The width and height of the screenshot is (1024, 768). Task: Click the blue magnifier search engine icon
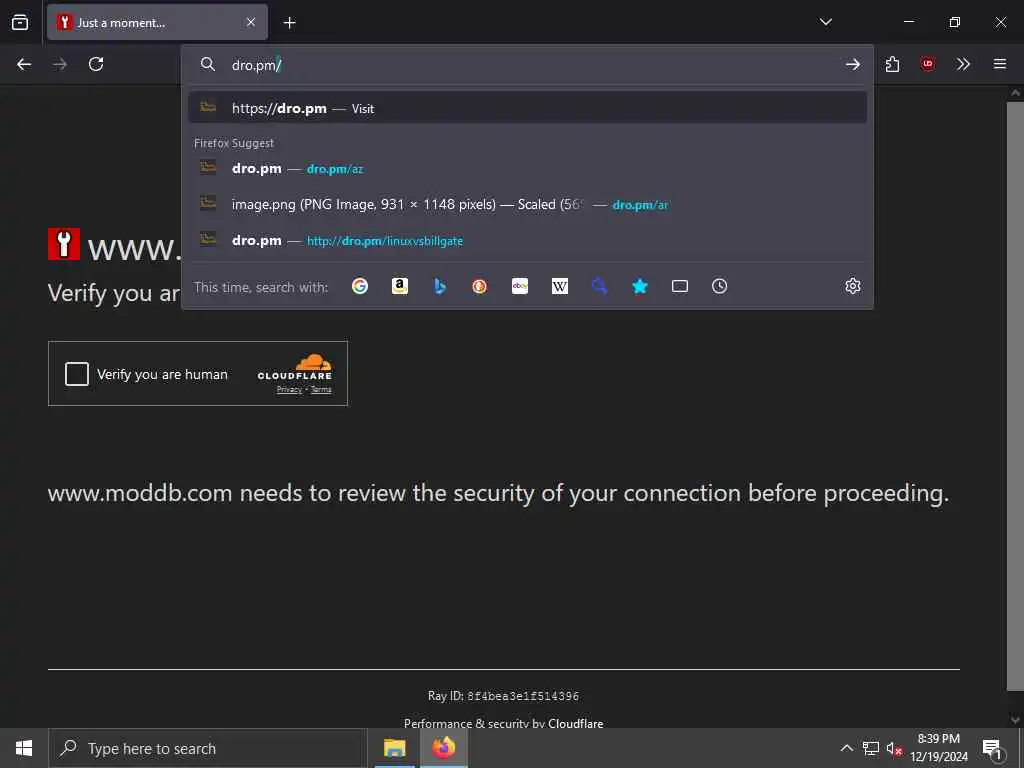(600, 286)
